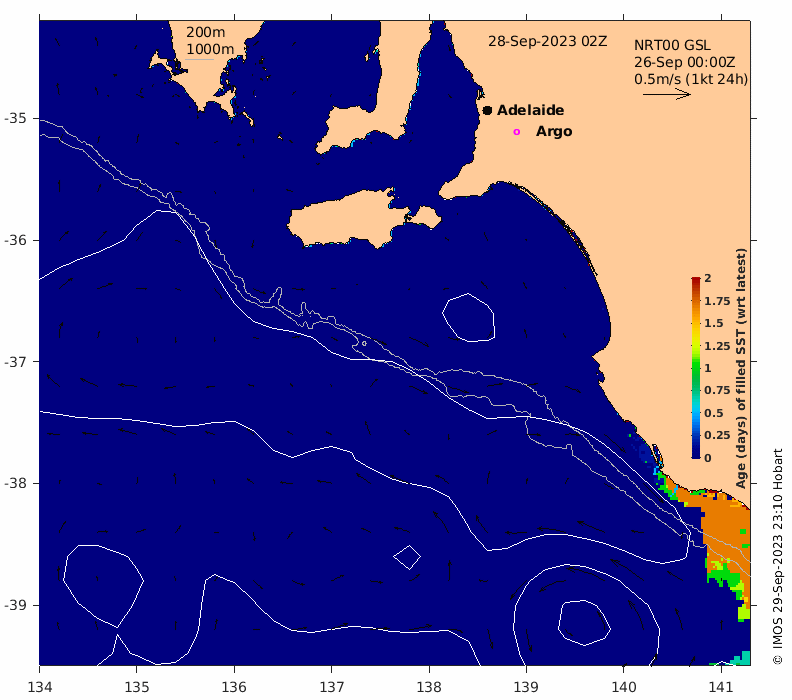The width and height of the screenshot is (792, 700).
Task: Click the IMOS copyright timestamp text
Action: tap(777, 557)
